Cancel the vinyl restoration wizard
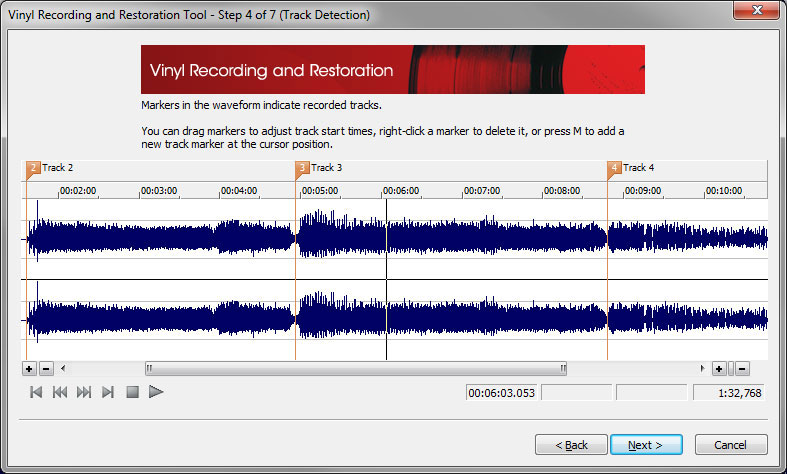This screenshot has height=474, width=787. 731,444
